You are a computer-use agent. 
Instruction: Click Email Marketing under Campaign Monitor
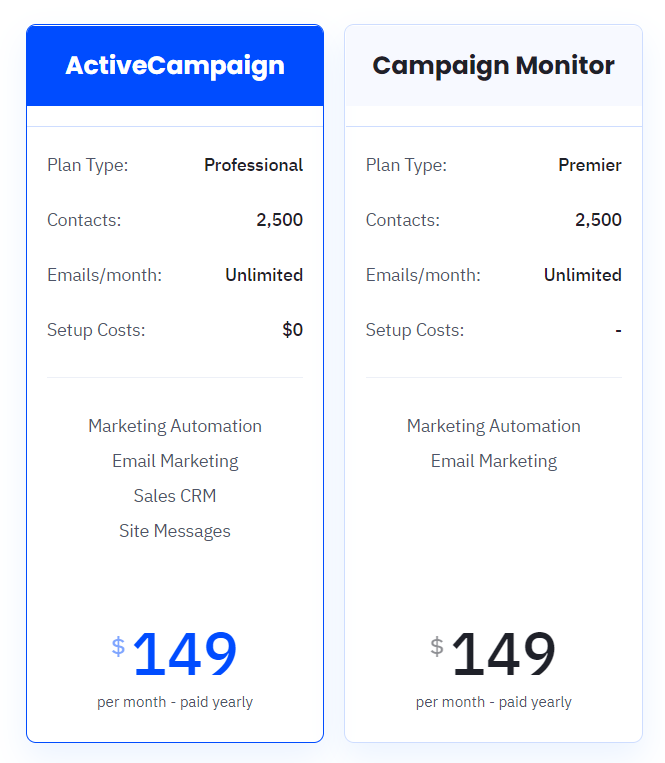tap(494, 461)
